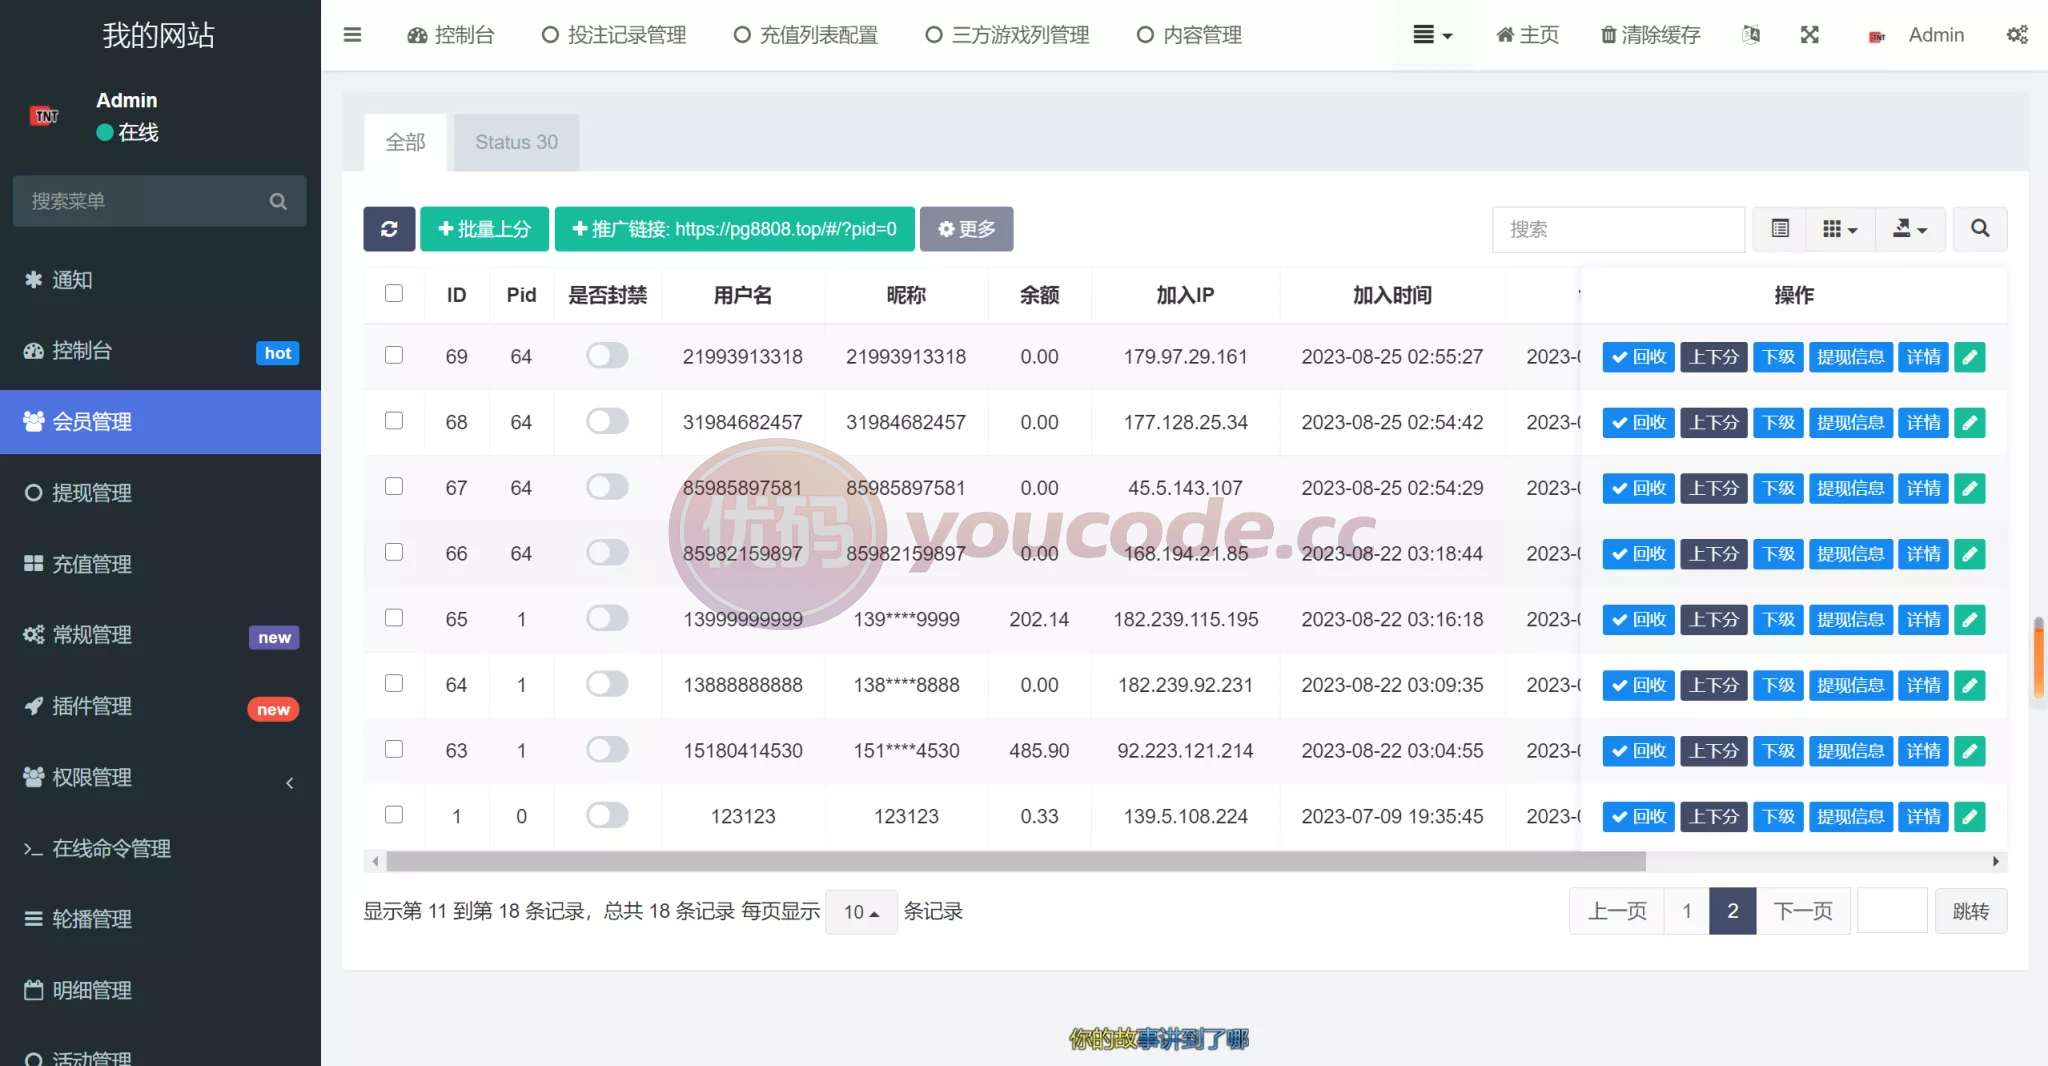The height and width of the screenshot is (1066, 2048).
Task: Click the search magnifier button beside the search box
Action: pyautogui.click(x=1980, y=229)
